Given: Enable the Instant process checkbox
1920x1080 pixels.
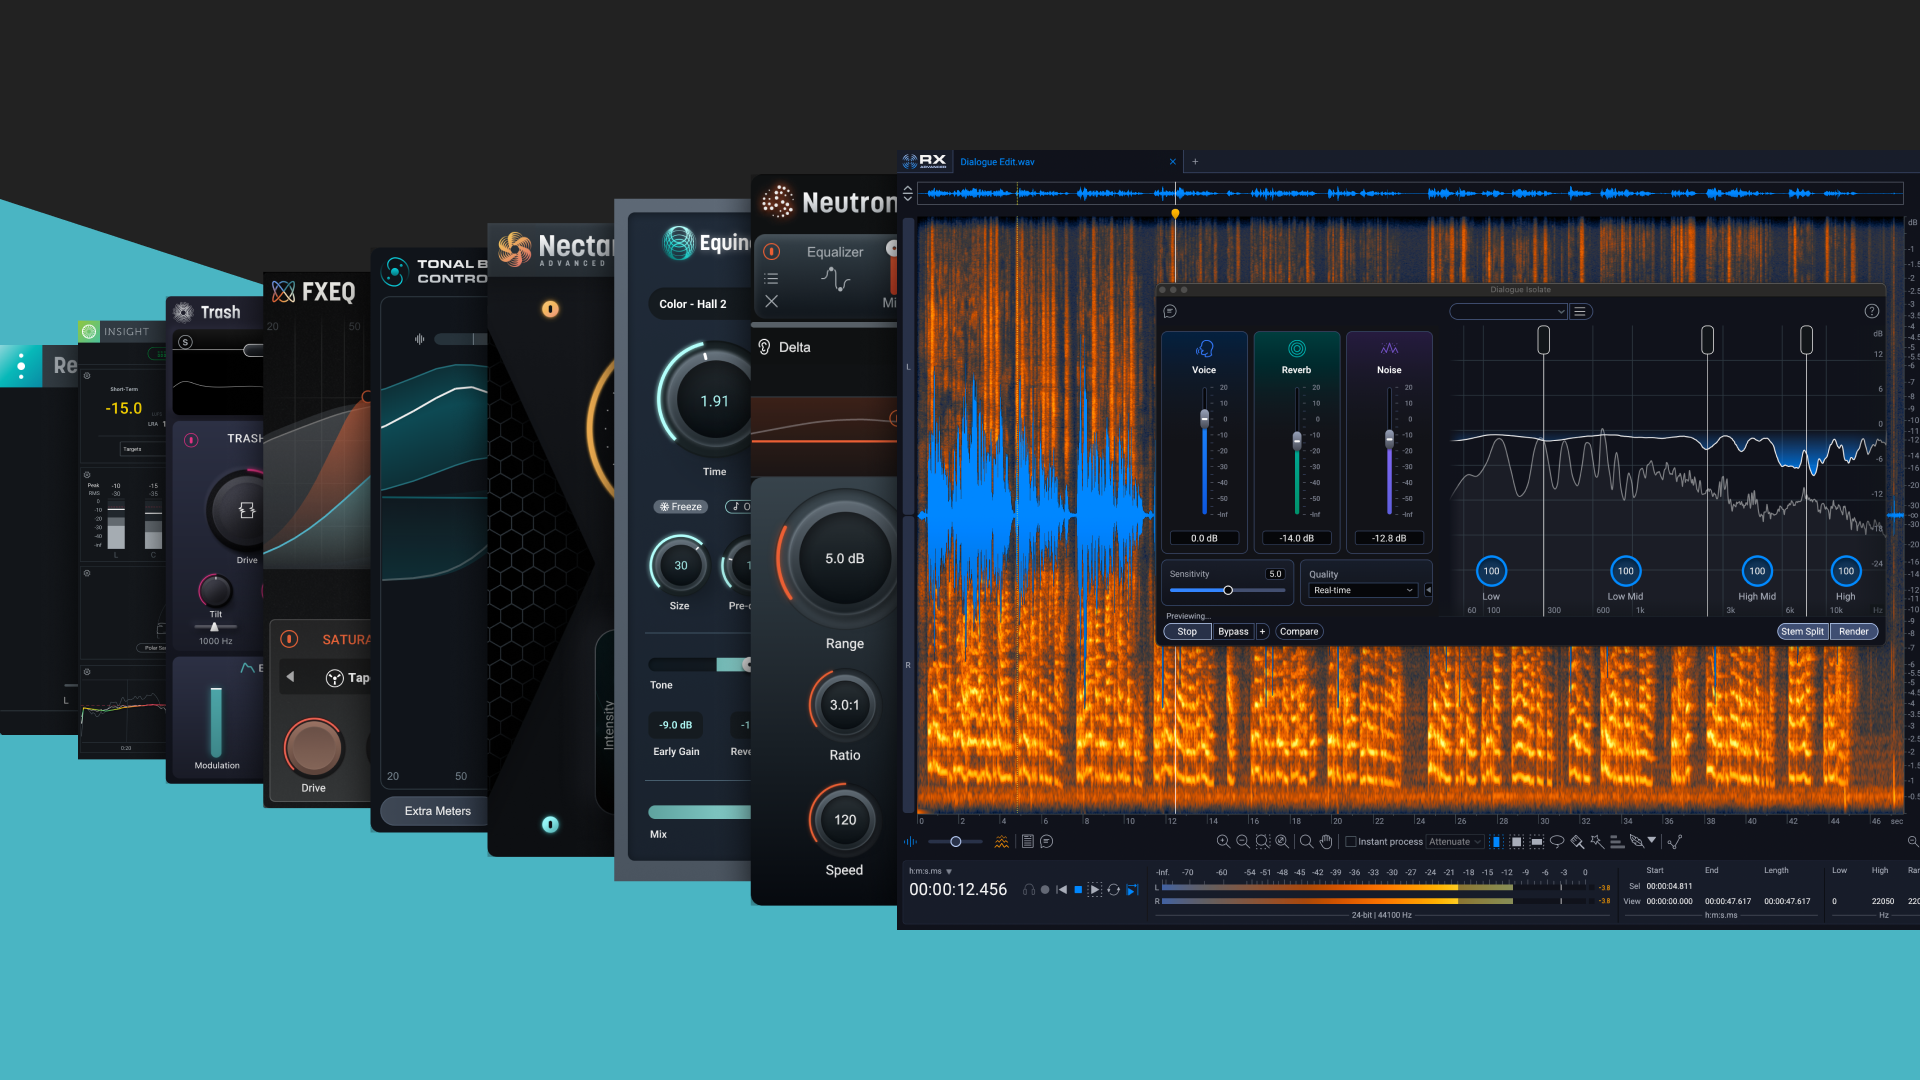Looking at the screenshot, I should click(1351, 842).
